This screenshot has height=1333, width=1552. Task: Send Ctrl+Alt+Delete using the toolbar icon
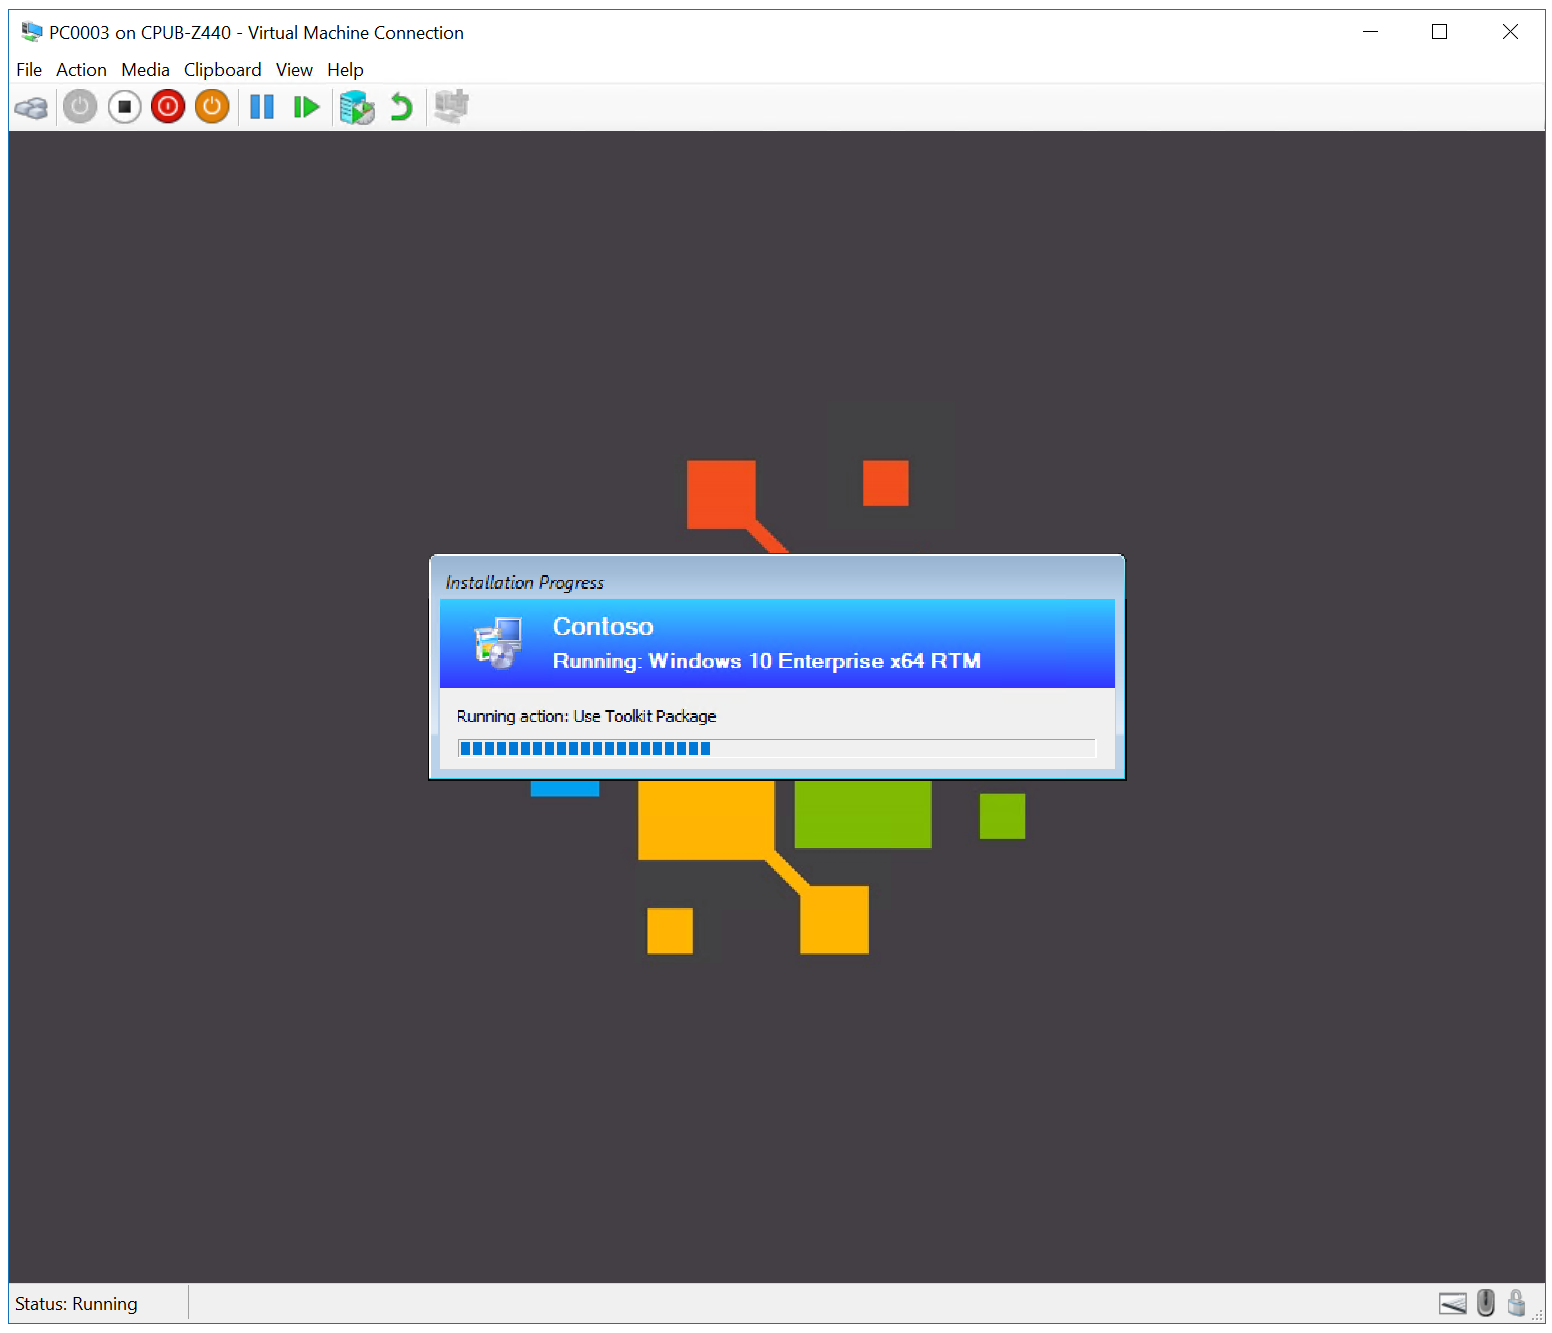30,107
